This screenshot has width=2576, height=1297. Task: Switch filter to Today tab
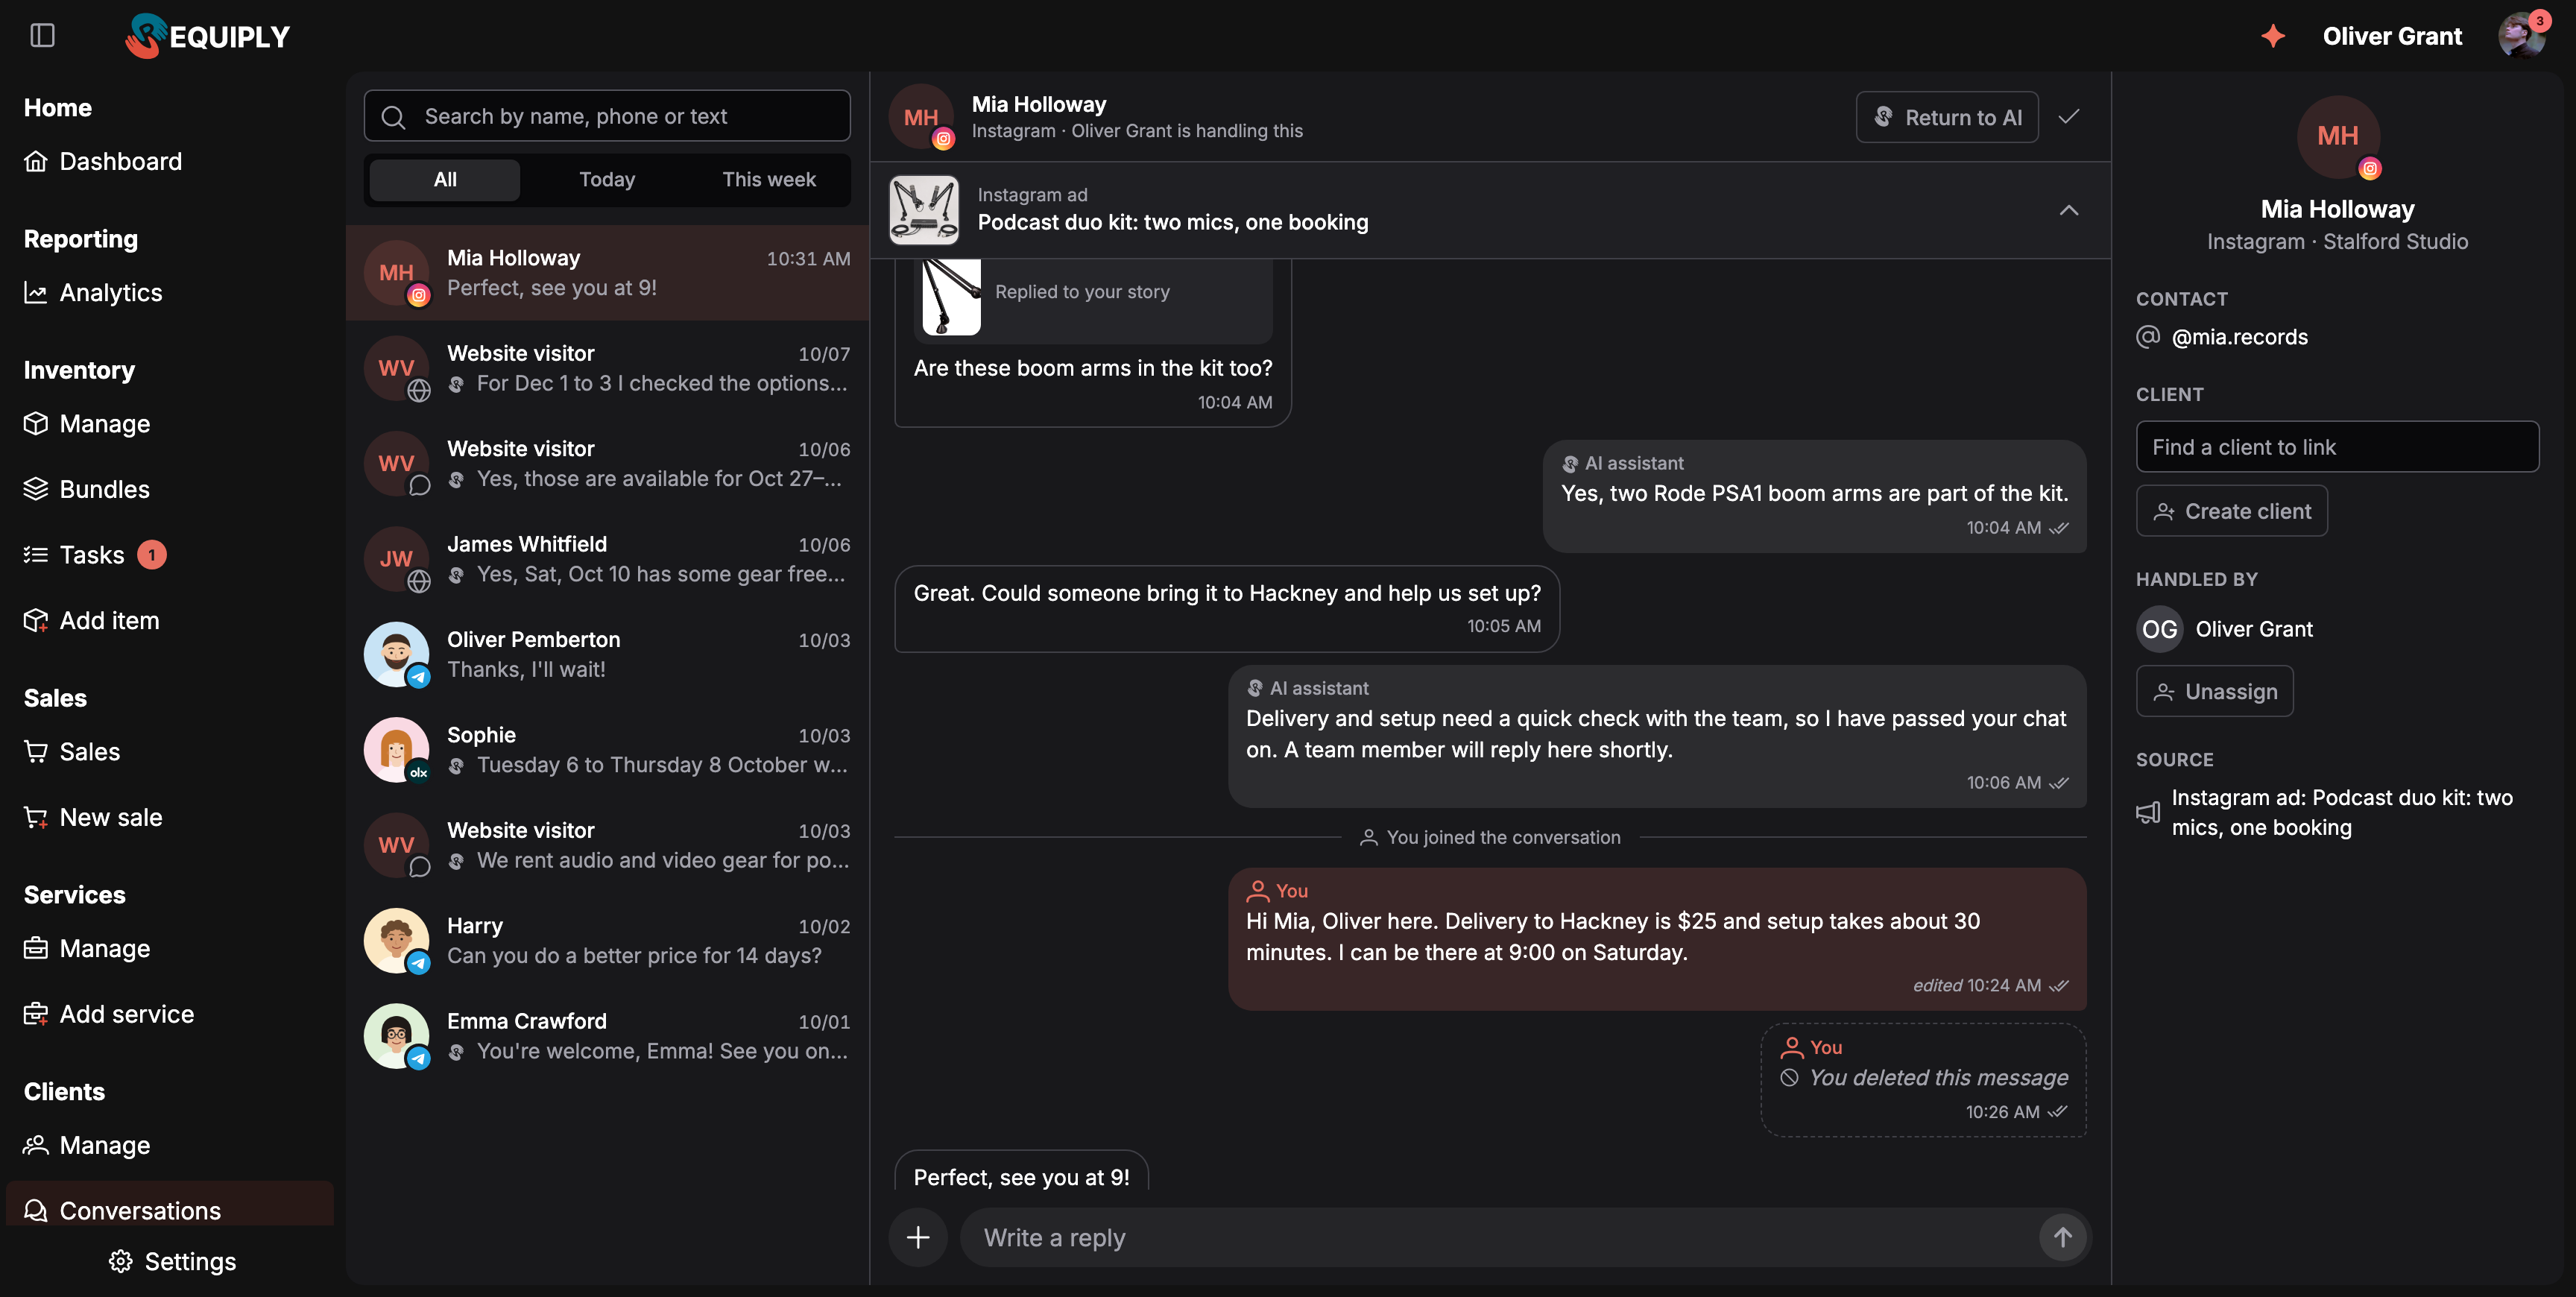point(607,179)
